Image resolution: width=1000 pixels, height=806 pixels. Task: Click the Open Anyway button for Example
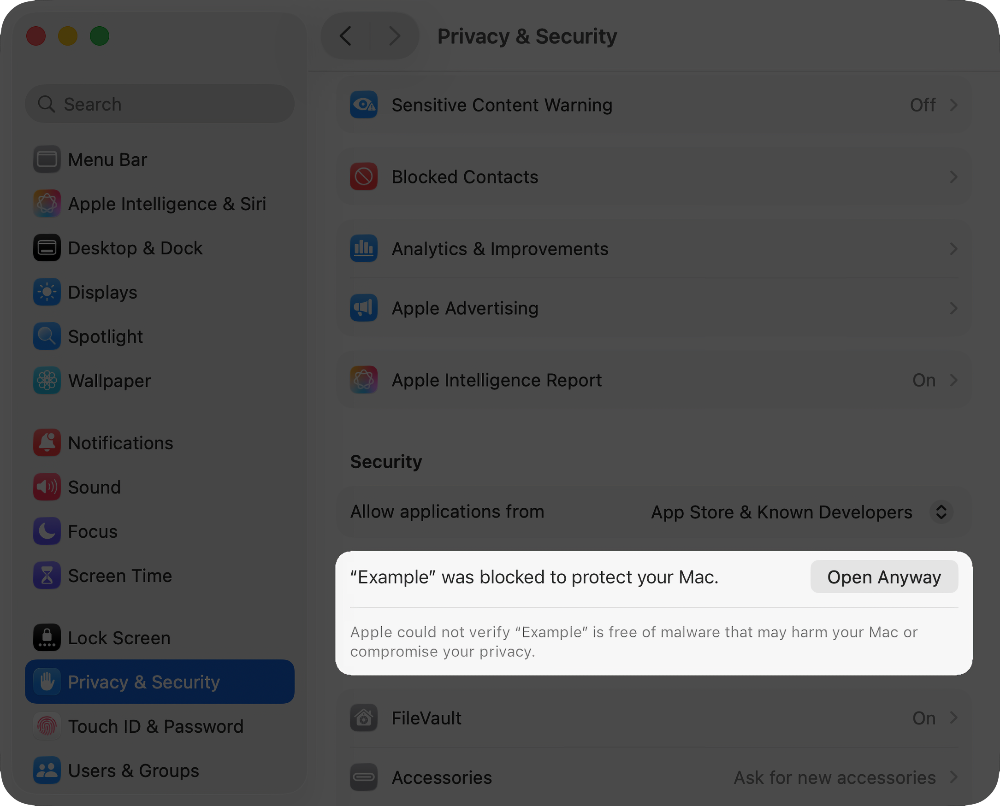(884, 576)
